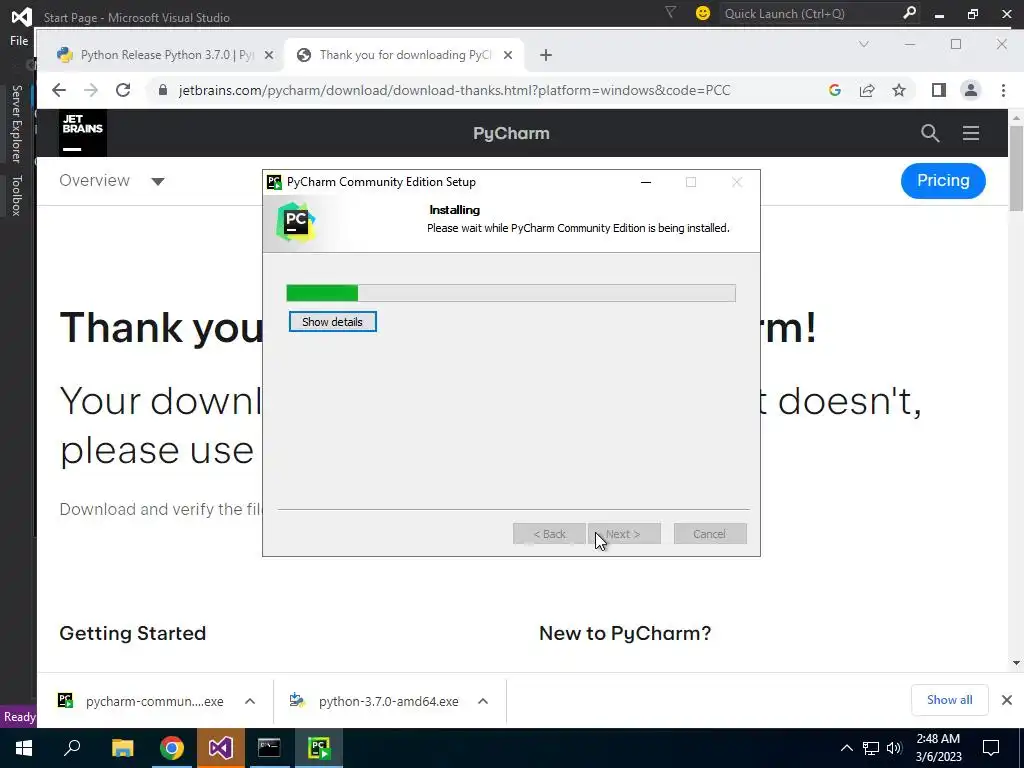Image resolution: width=1024 pixels, height=768 pixels.
Task: Click PyCharm title in site header
Action: coord(511,133)
